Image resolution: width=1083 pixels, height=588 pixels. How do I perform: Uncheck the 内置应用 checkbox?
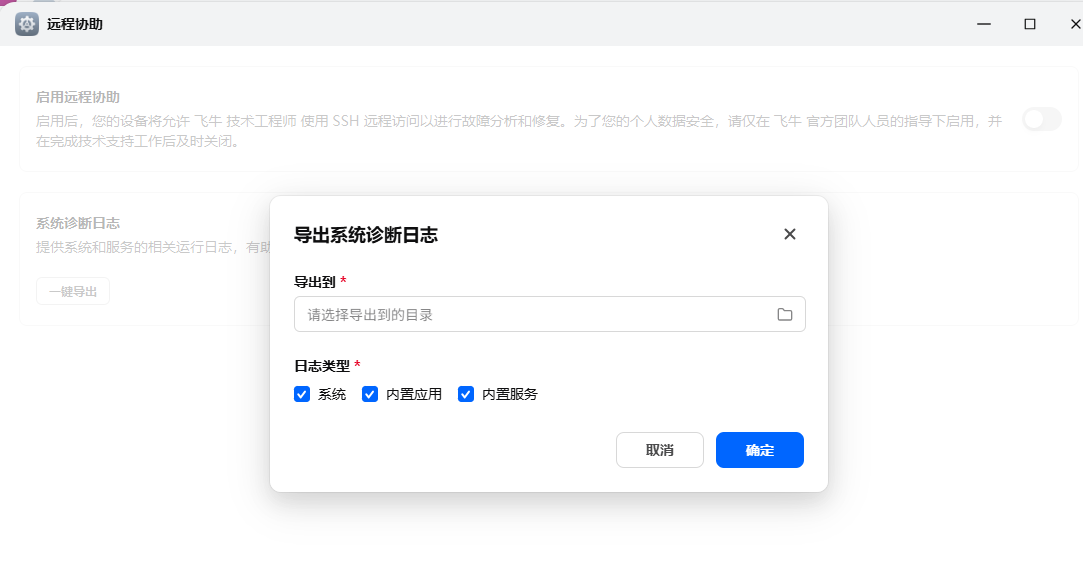coord(370,394)
